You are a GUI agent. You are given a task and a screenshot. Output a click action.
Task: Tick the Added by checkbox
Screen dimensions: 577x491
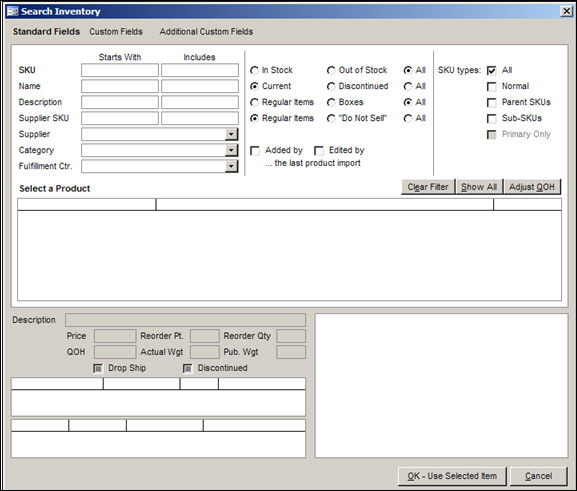(x=255, y=151)
